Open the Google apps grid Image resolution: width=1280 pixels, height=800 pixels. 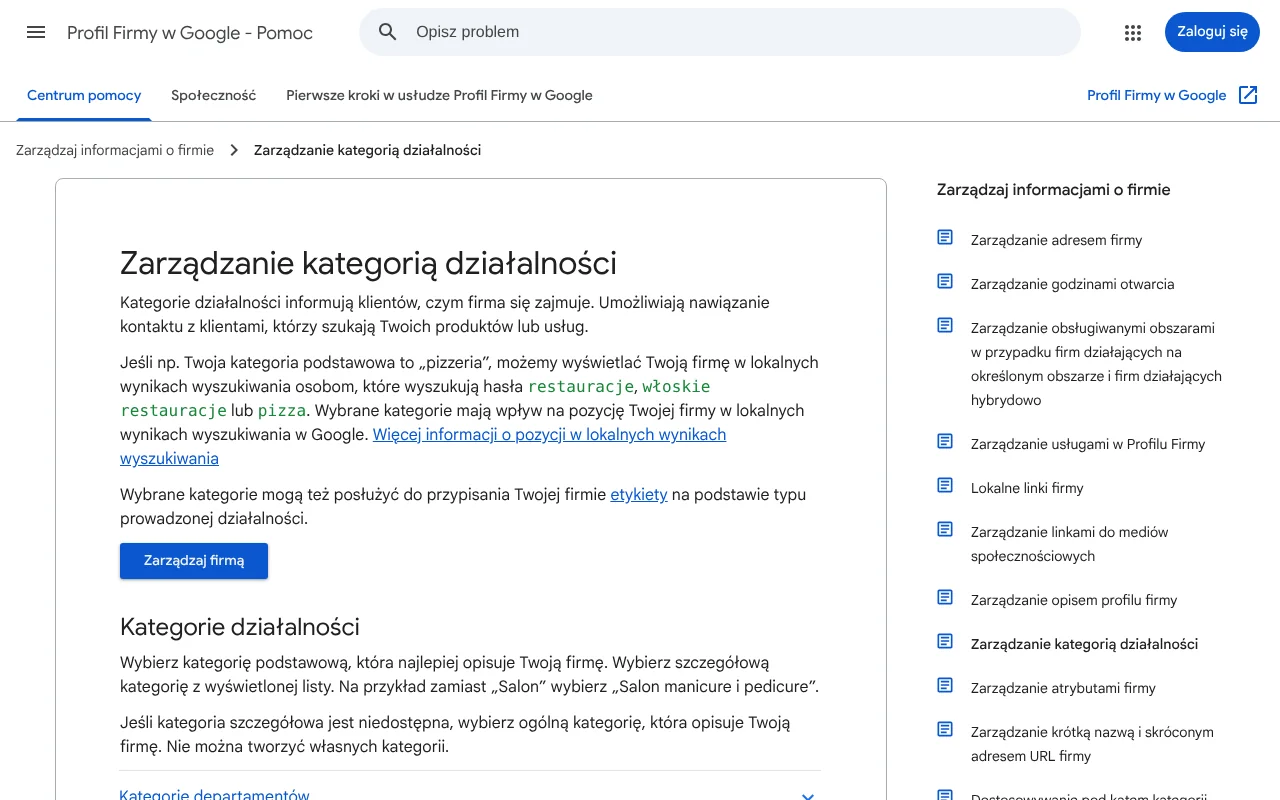(x=1133, y=32)
